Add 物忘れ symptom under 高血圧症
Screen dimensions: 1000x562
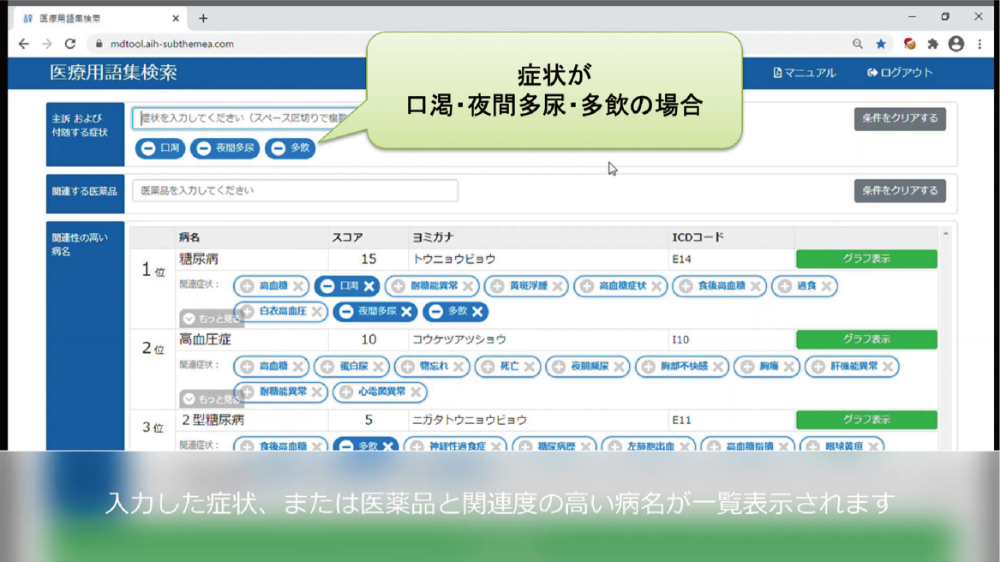(x=407, y=367)
